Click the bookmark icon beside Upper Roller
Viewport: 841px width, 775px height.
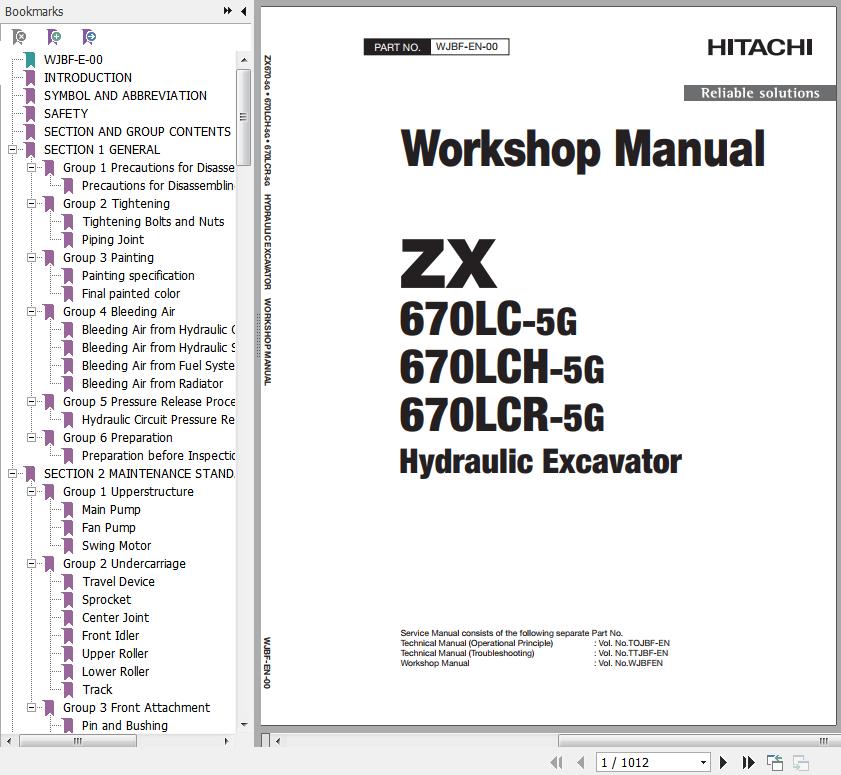[68, 654]
